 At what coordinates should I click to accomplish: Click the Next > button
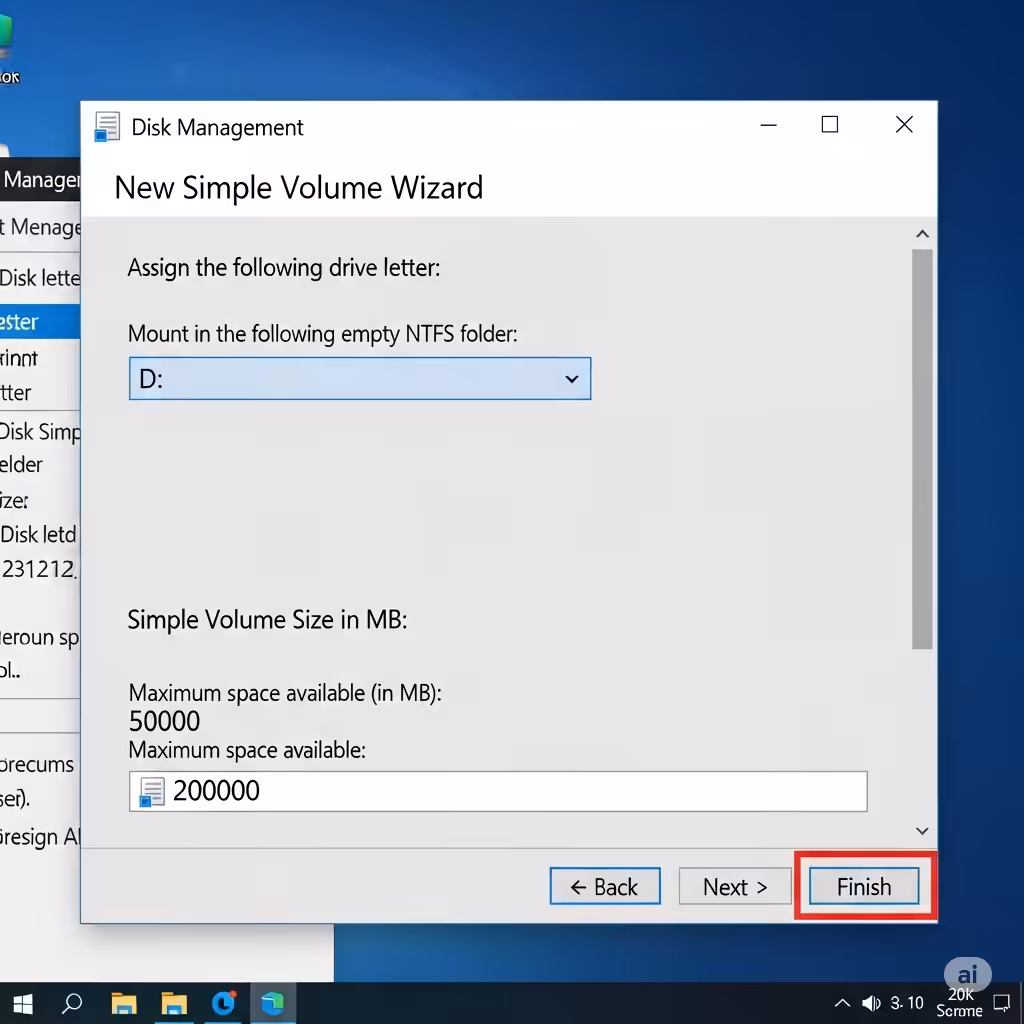[735, 886]
